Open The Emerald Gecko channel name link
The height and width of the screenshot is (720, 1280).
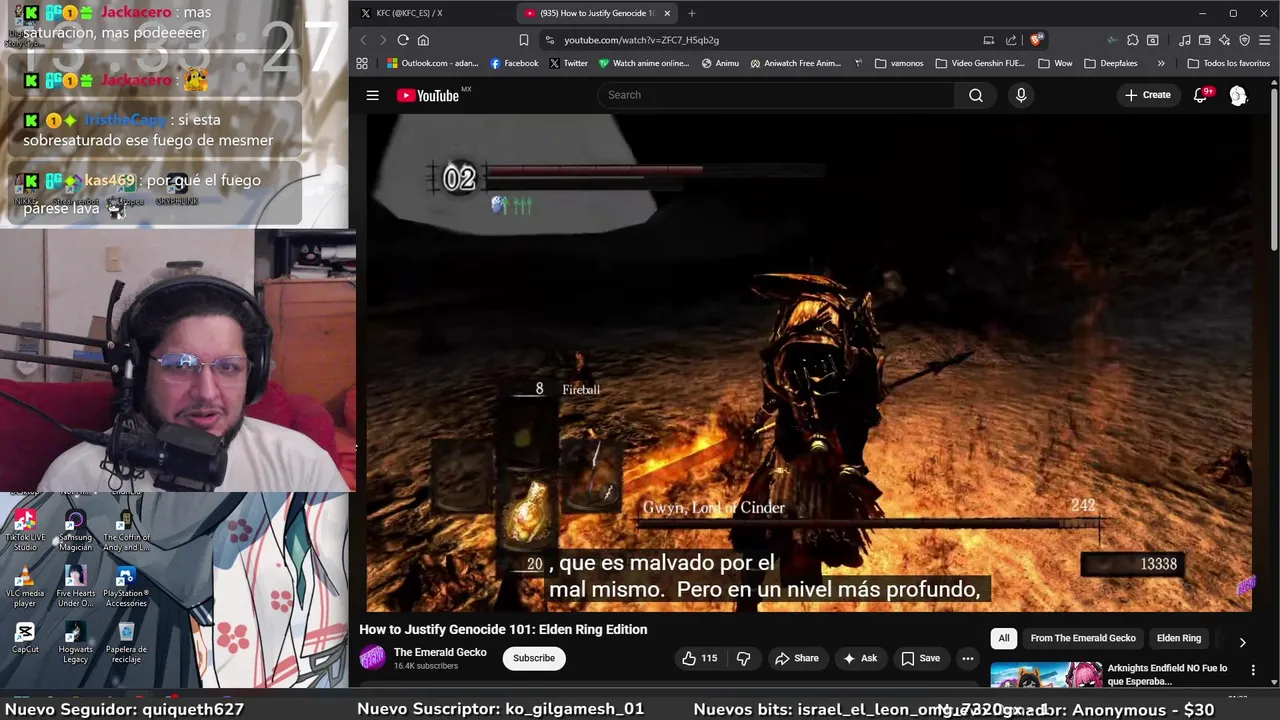440,652
